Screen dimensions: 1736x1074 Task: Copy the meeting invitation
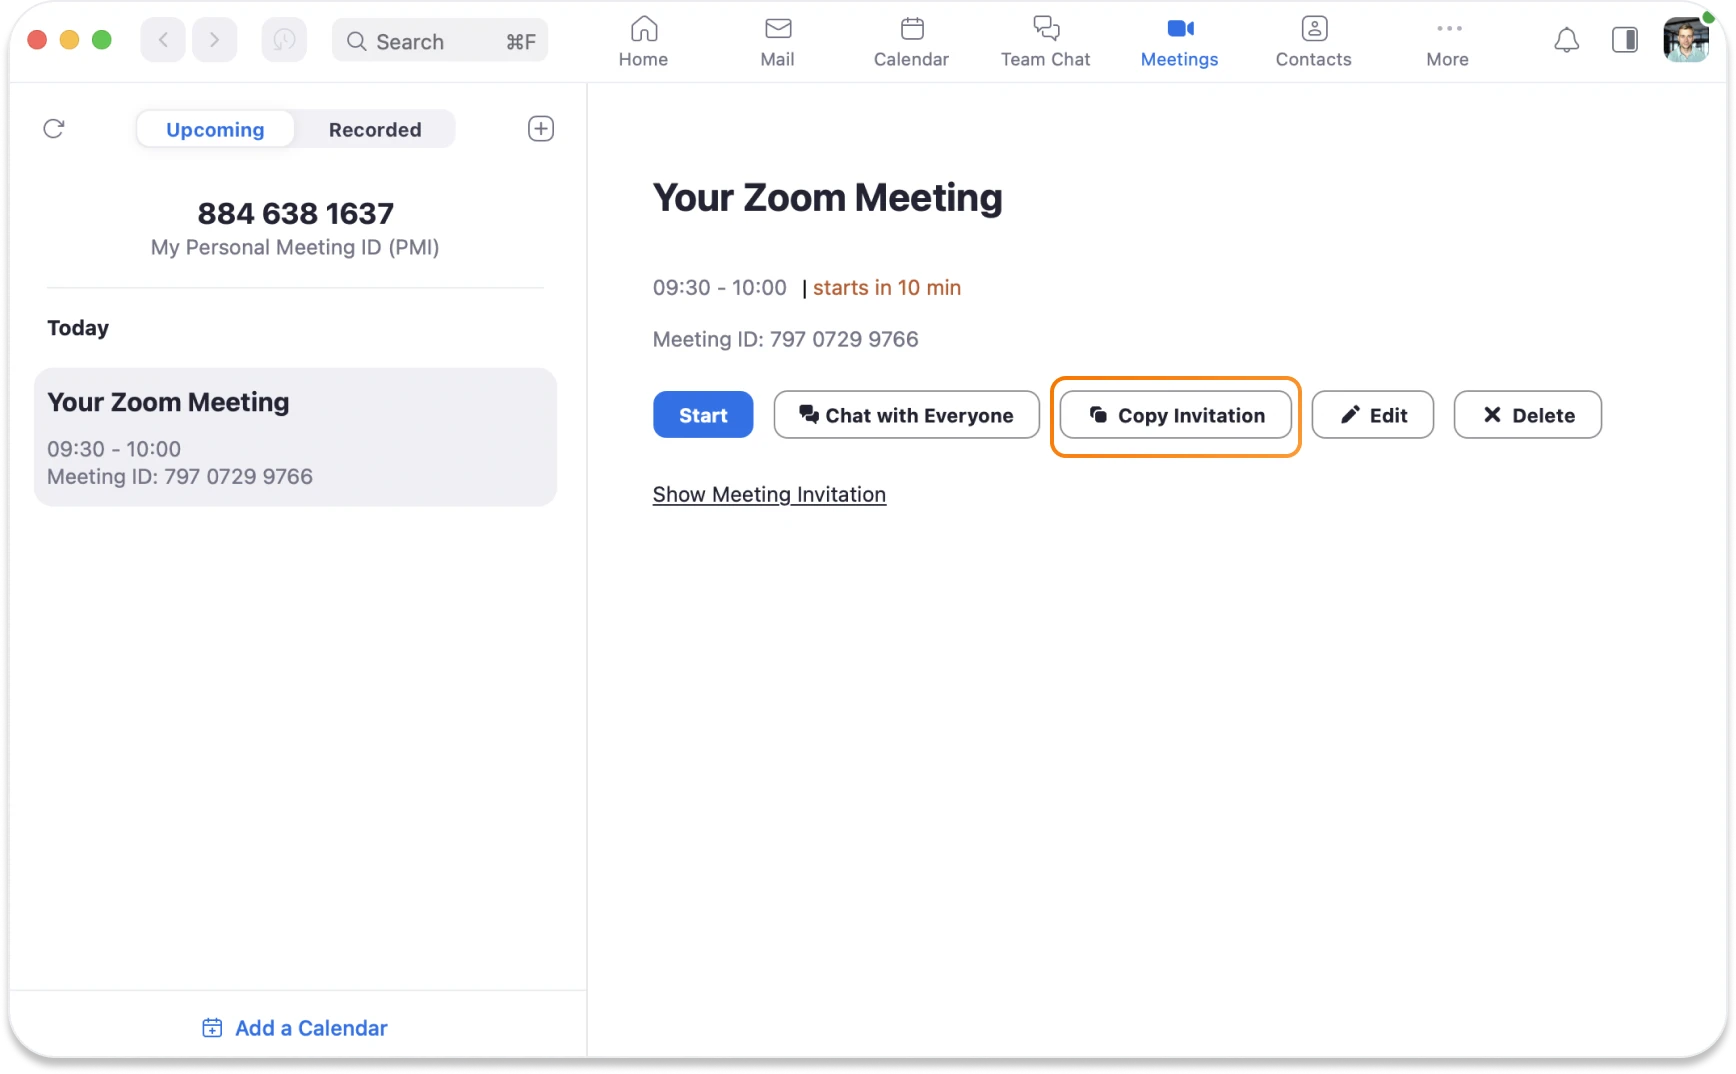1175,414
